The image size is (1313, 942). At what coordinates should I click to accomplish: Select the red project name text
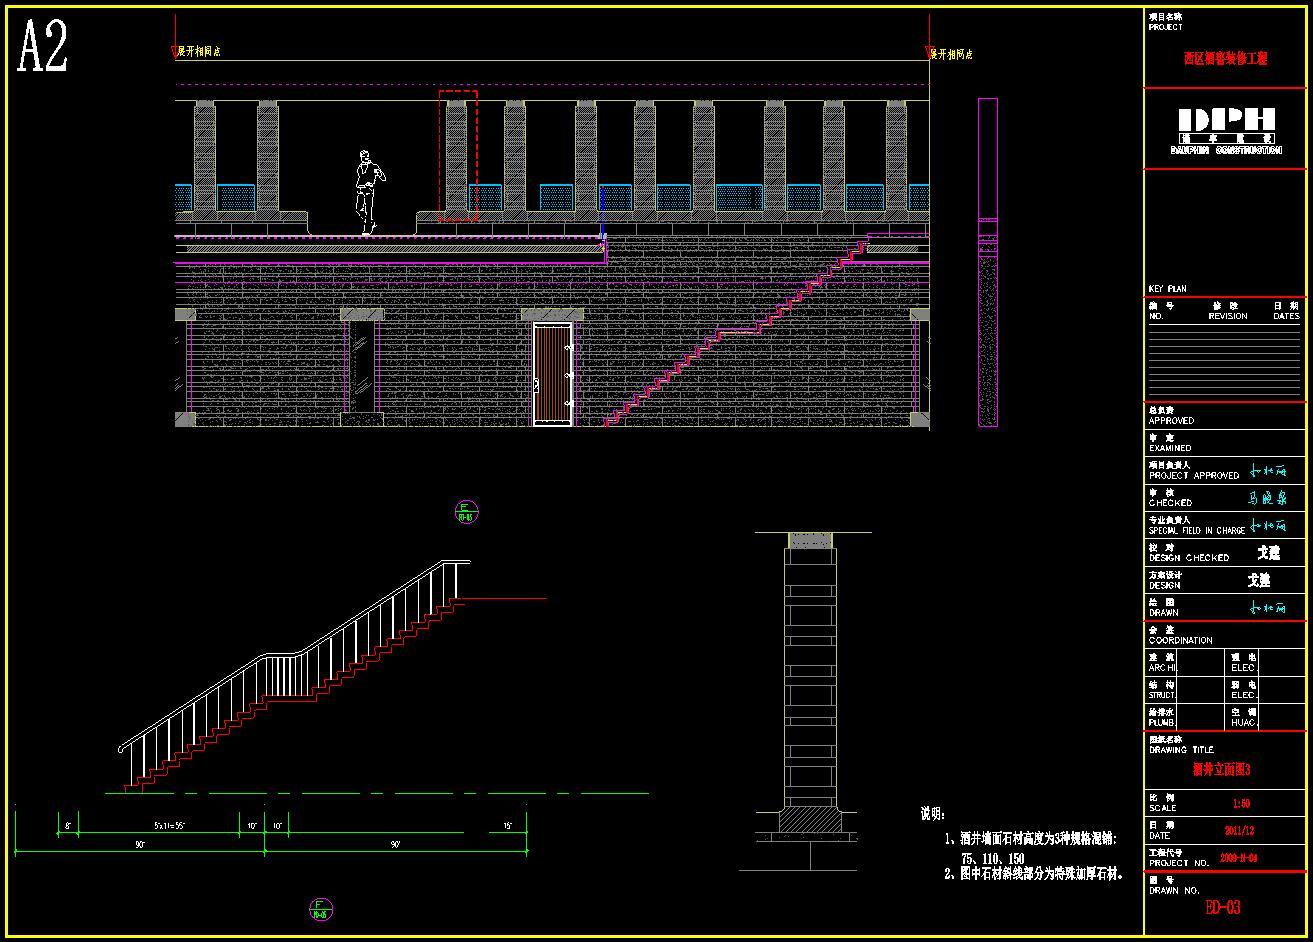coord(1225,59)
